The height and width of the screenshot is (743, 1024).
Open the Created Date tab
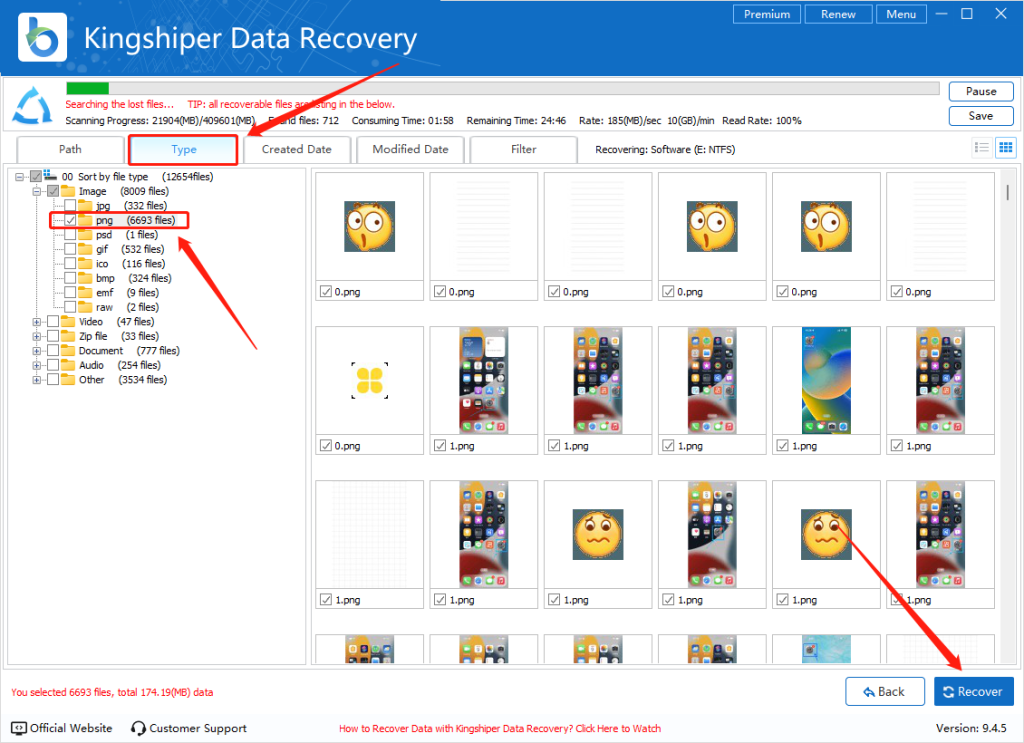(296, 149)
